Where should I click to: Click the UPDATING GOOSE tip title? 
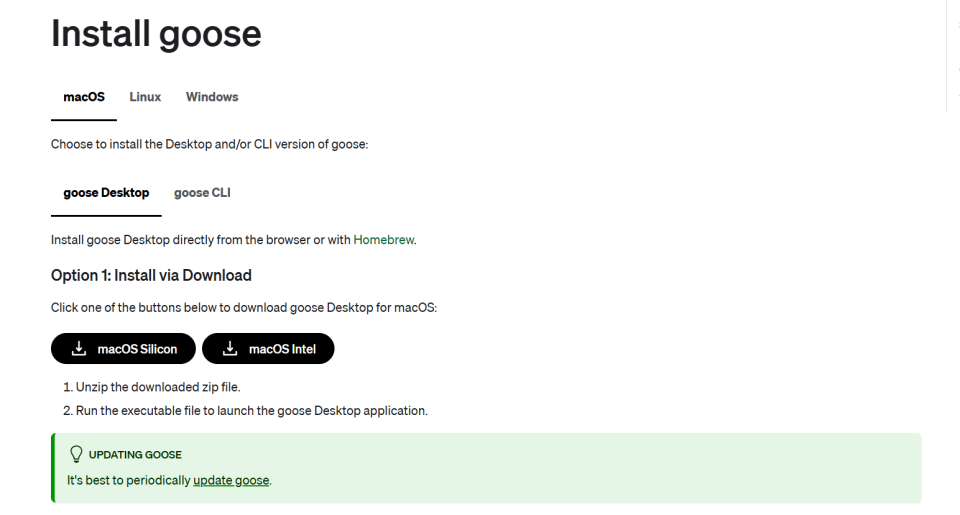click(x=135, y=455)
